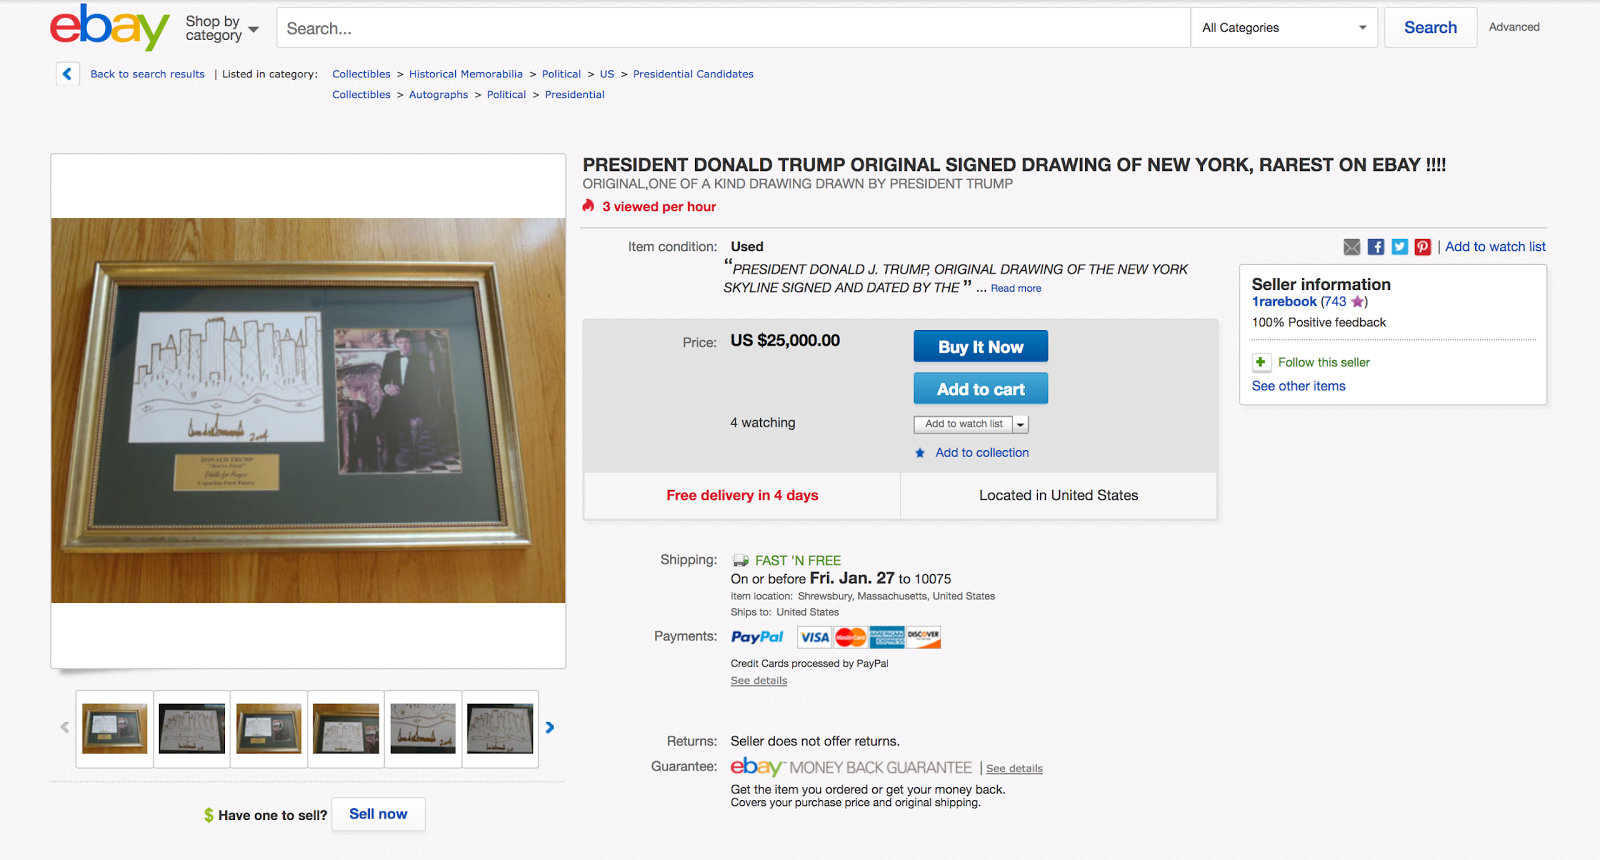Click the back arrow to search results

(x=67, y=74)
